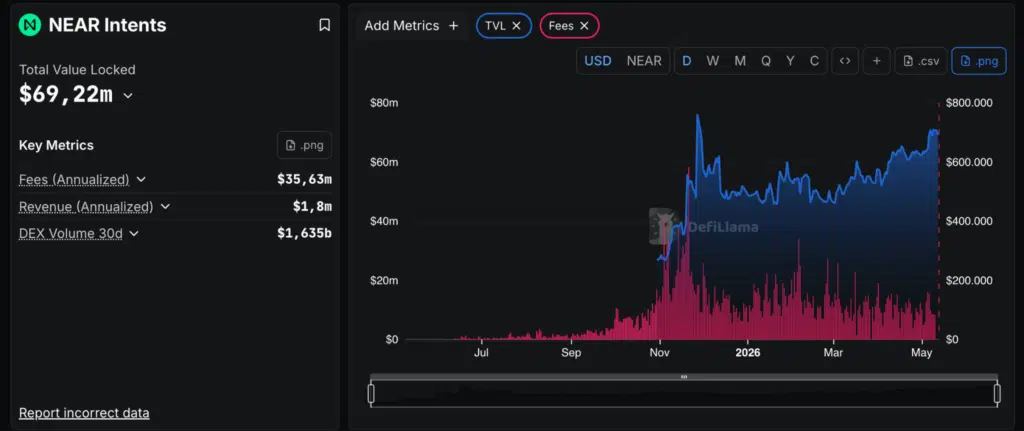Expand DEX Volume 30d breakdown
The image size is (1024, 431).
(x=134, y=233)
